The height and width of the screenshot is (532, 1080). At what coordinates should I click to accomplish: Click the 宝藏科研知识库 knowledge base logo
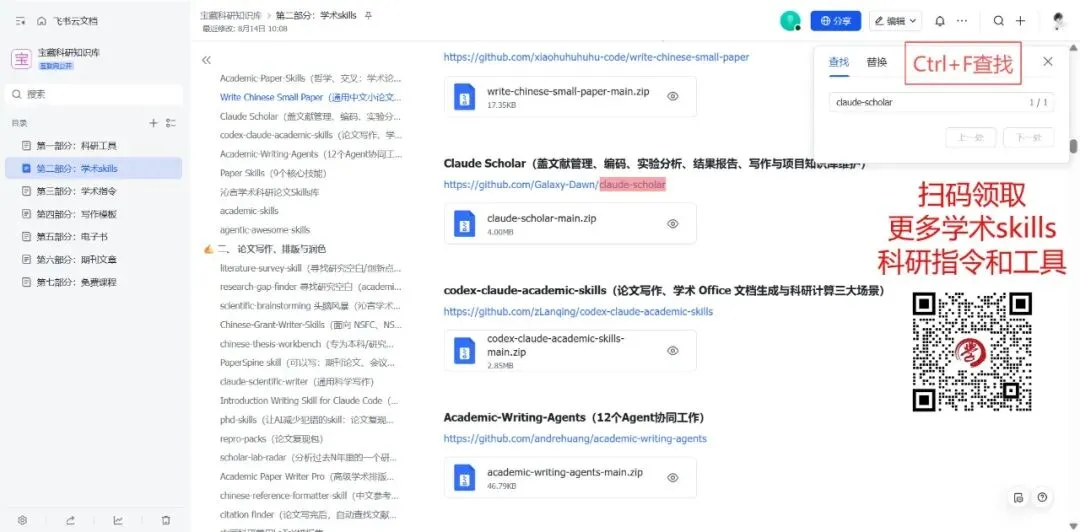pos(21,58)
